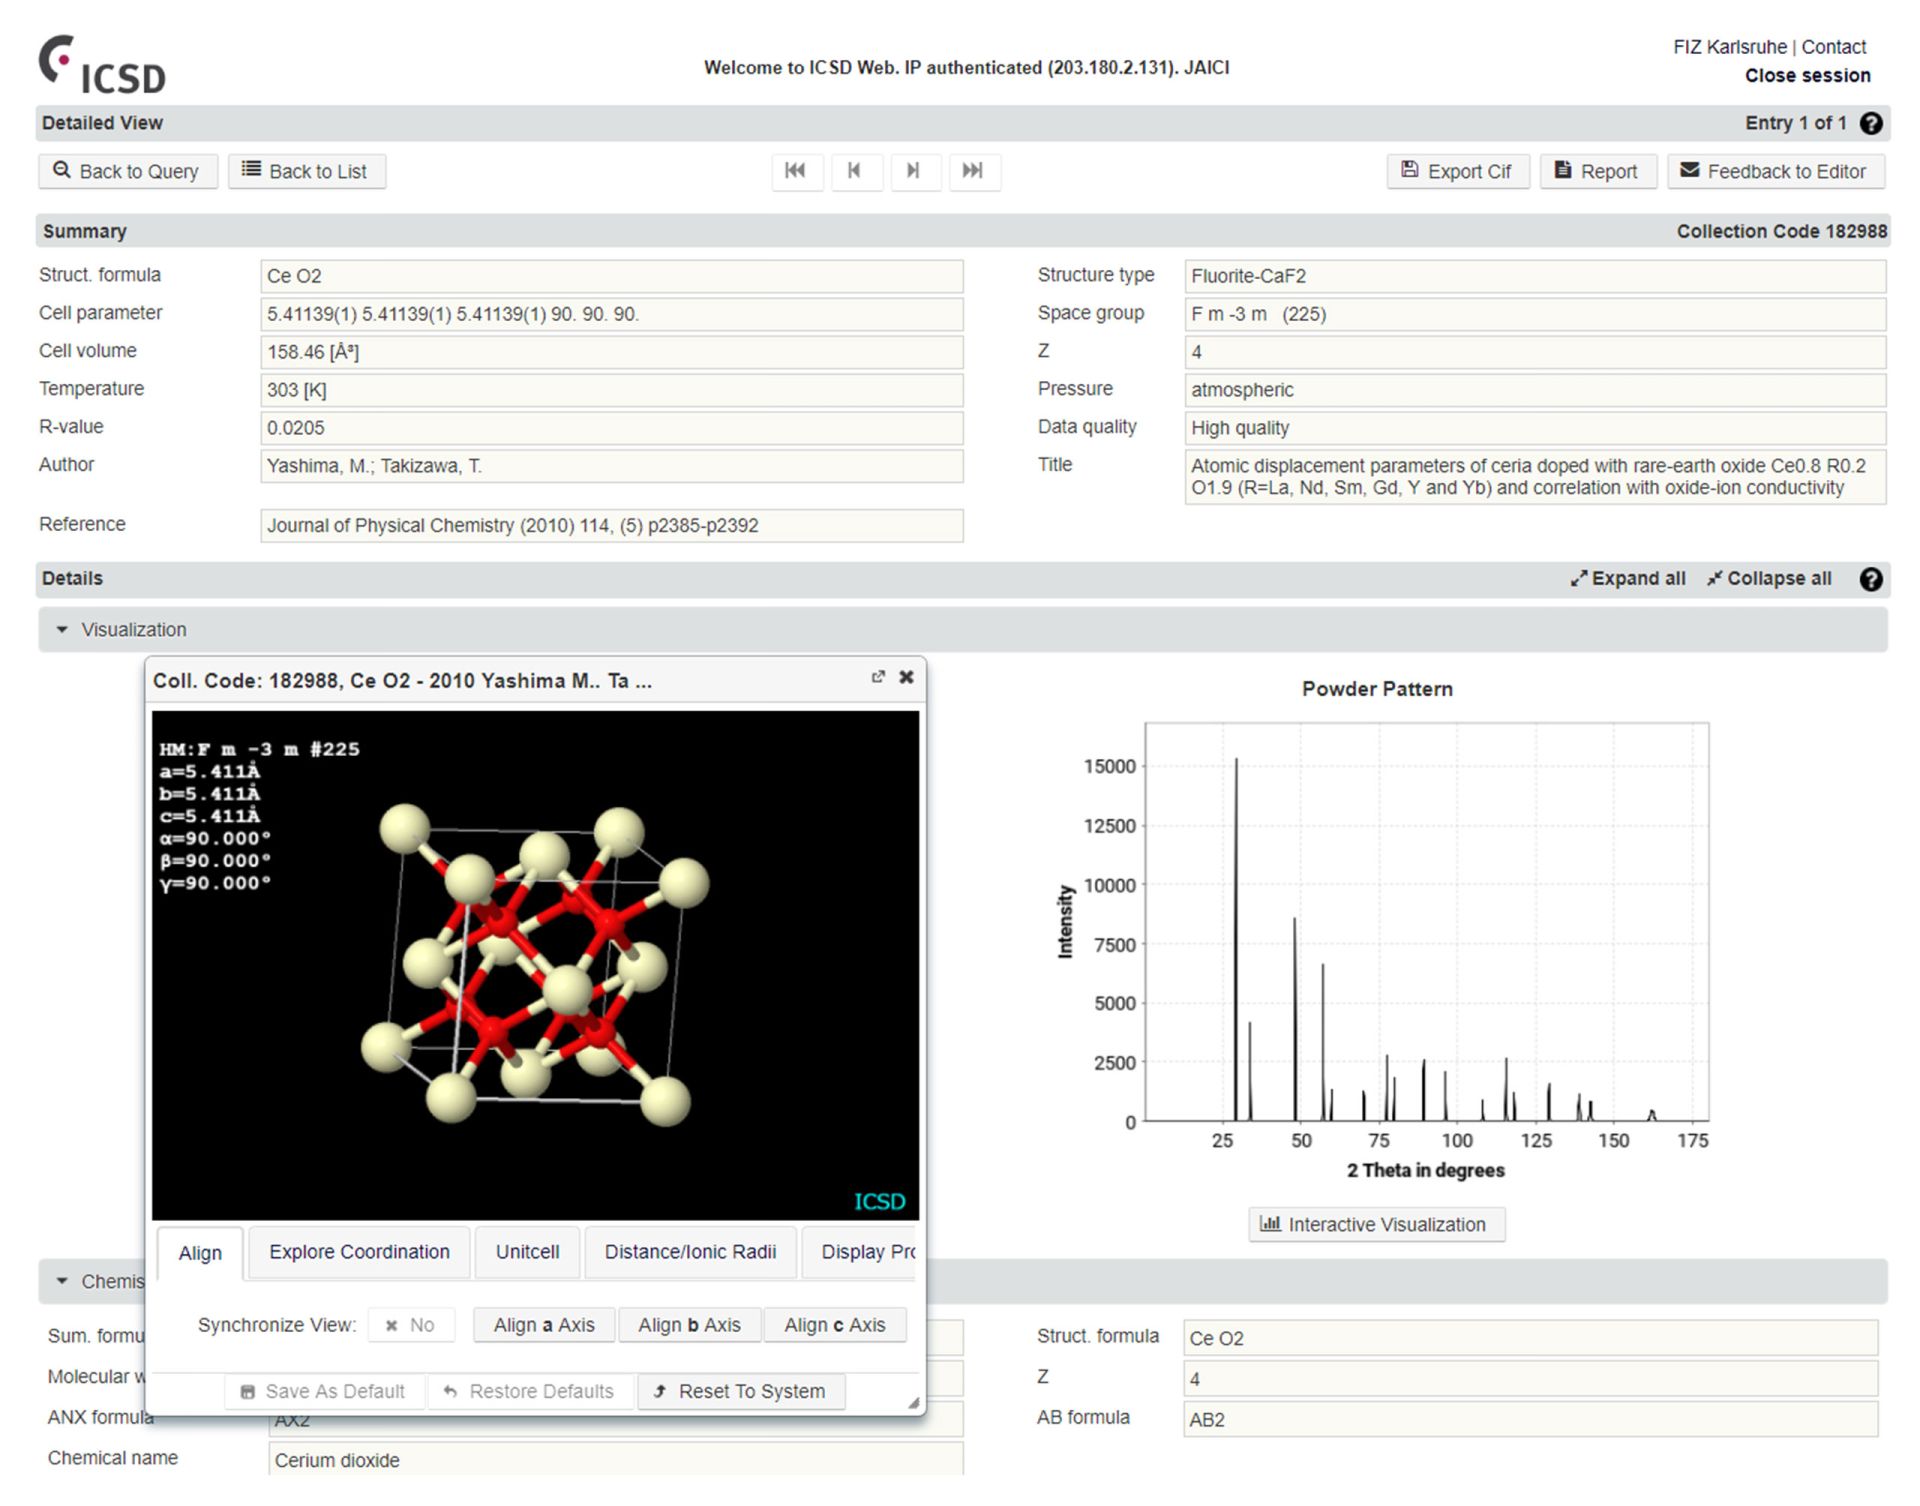Screen dimensions: 1920x1506
Task: Open FIZ Karlsruhe link
Action: 1730,47
